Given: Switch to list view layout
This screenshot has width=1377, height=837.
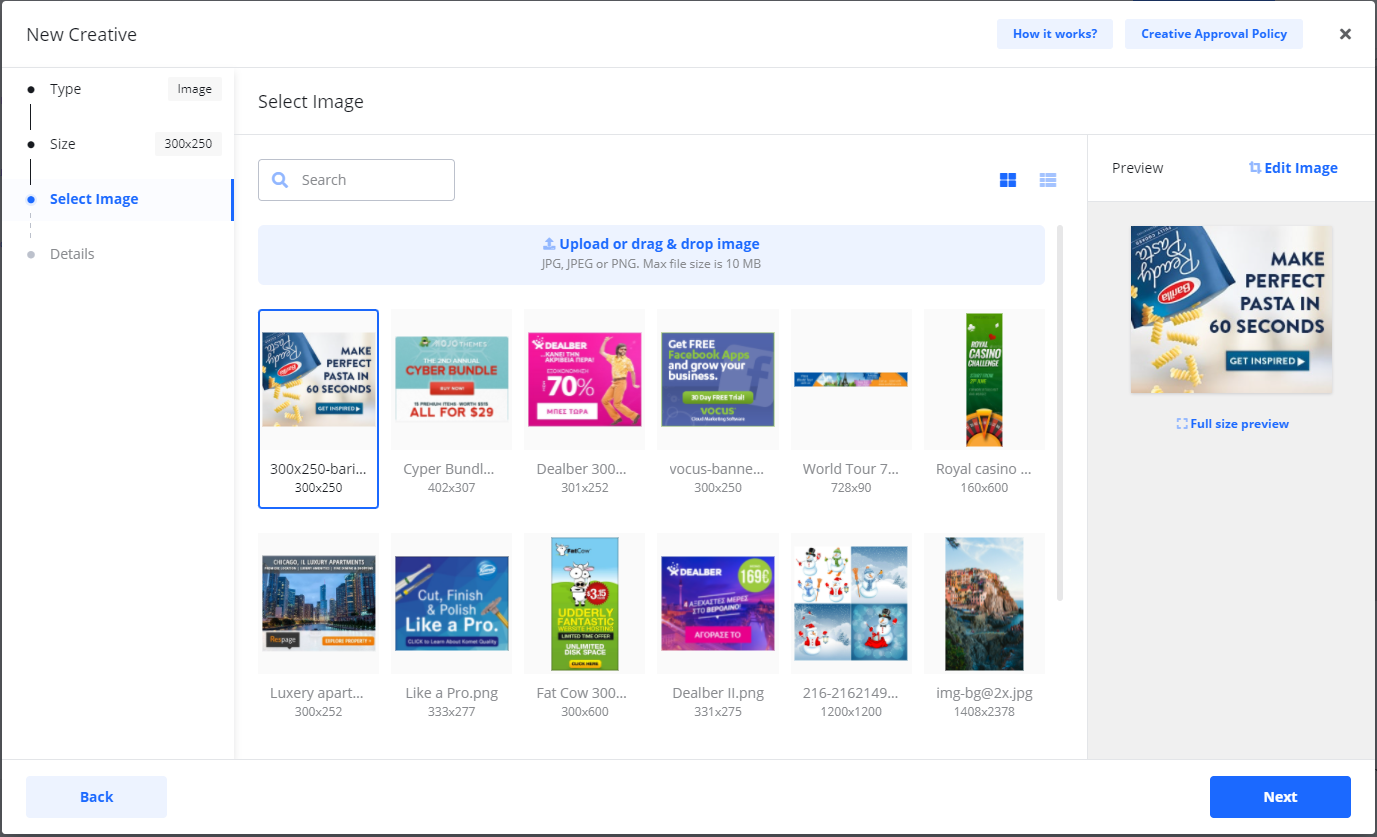Looking at the screenshot, I should (x=1047, y=180).
